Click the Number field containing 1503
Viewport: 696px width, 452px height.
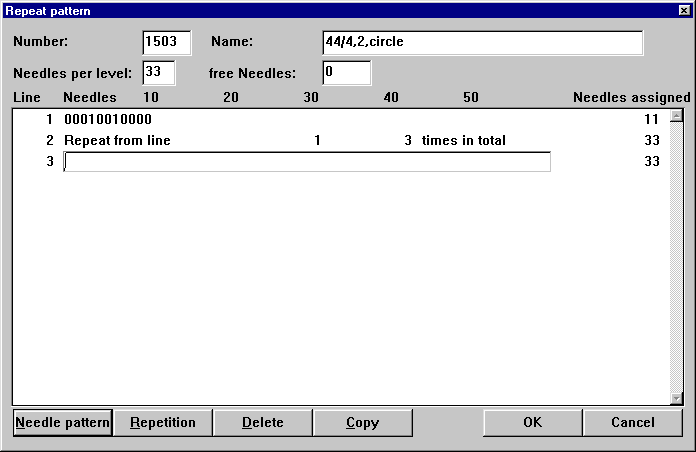(166, 42)
